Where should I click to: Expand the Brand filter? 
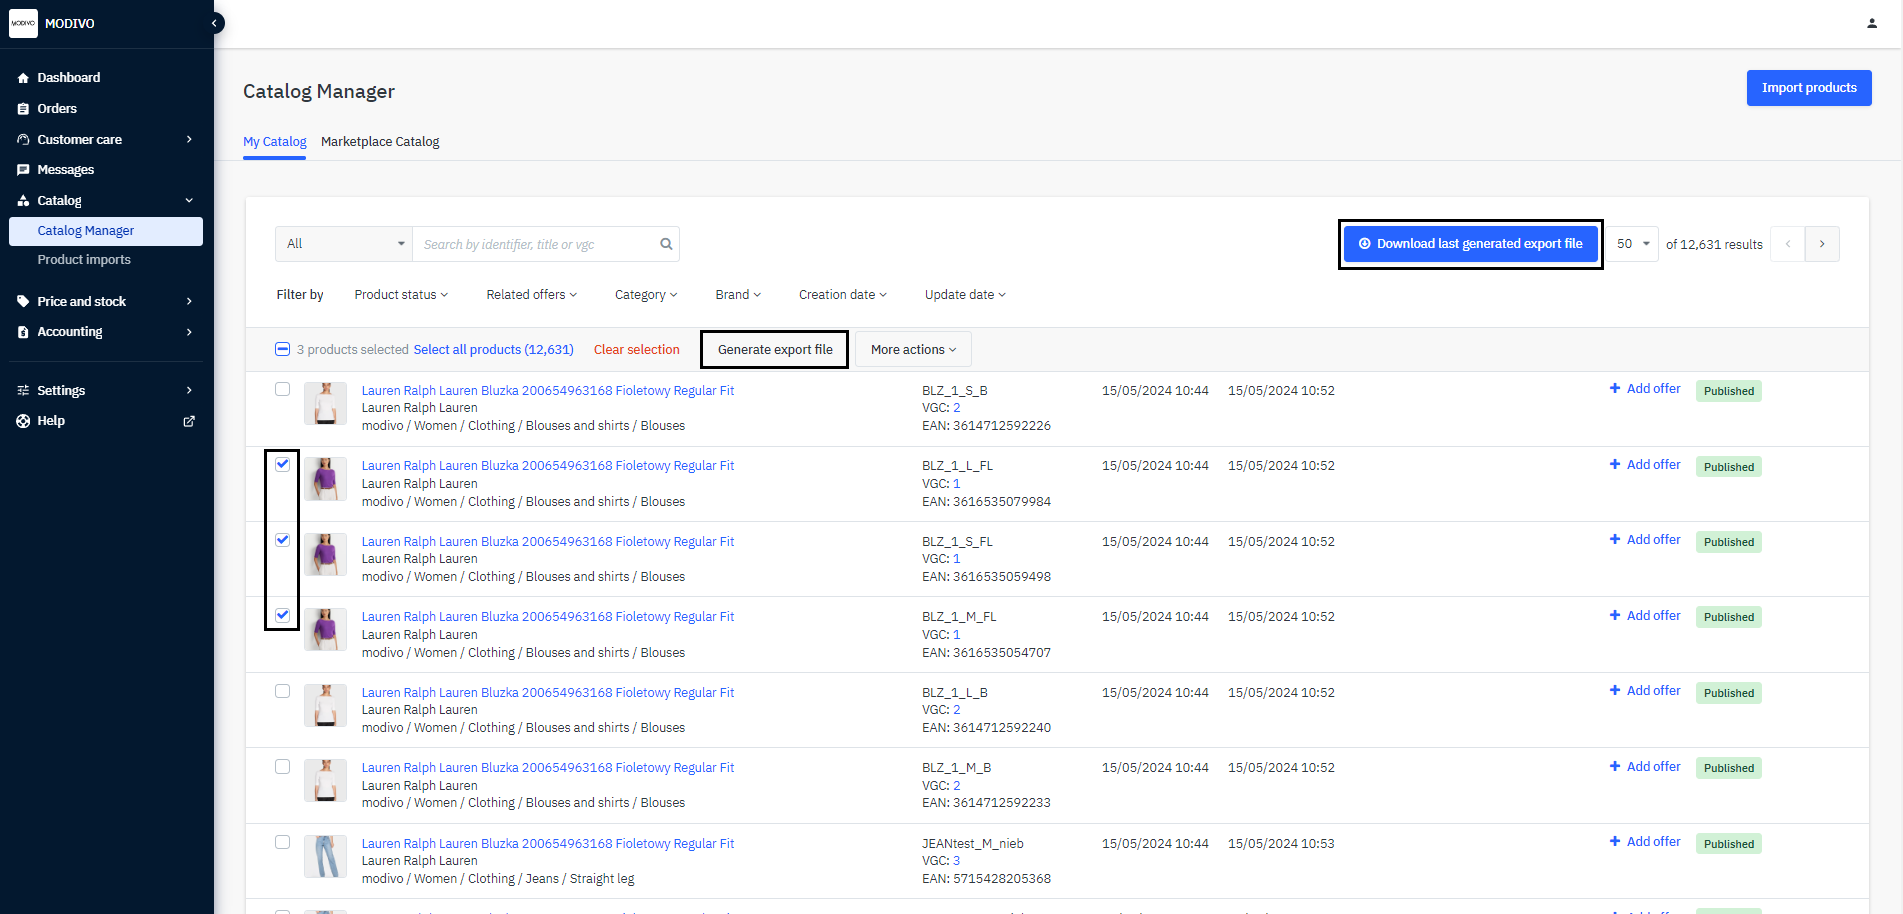pos(738,295)
